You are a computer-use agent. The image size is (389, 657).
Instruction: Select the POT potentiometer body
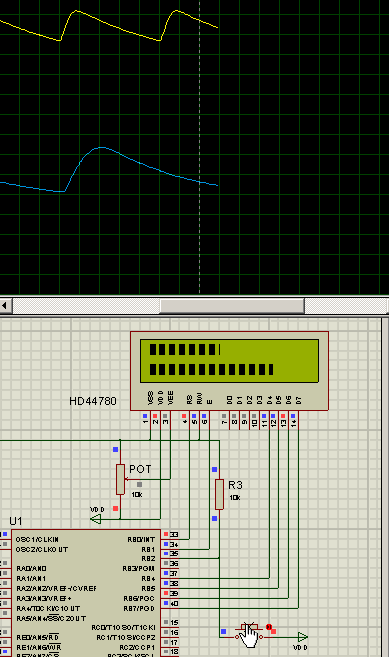pyautogui.click(x=120, y=479)
